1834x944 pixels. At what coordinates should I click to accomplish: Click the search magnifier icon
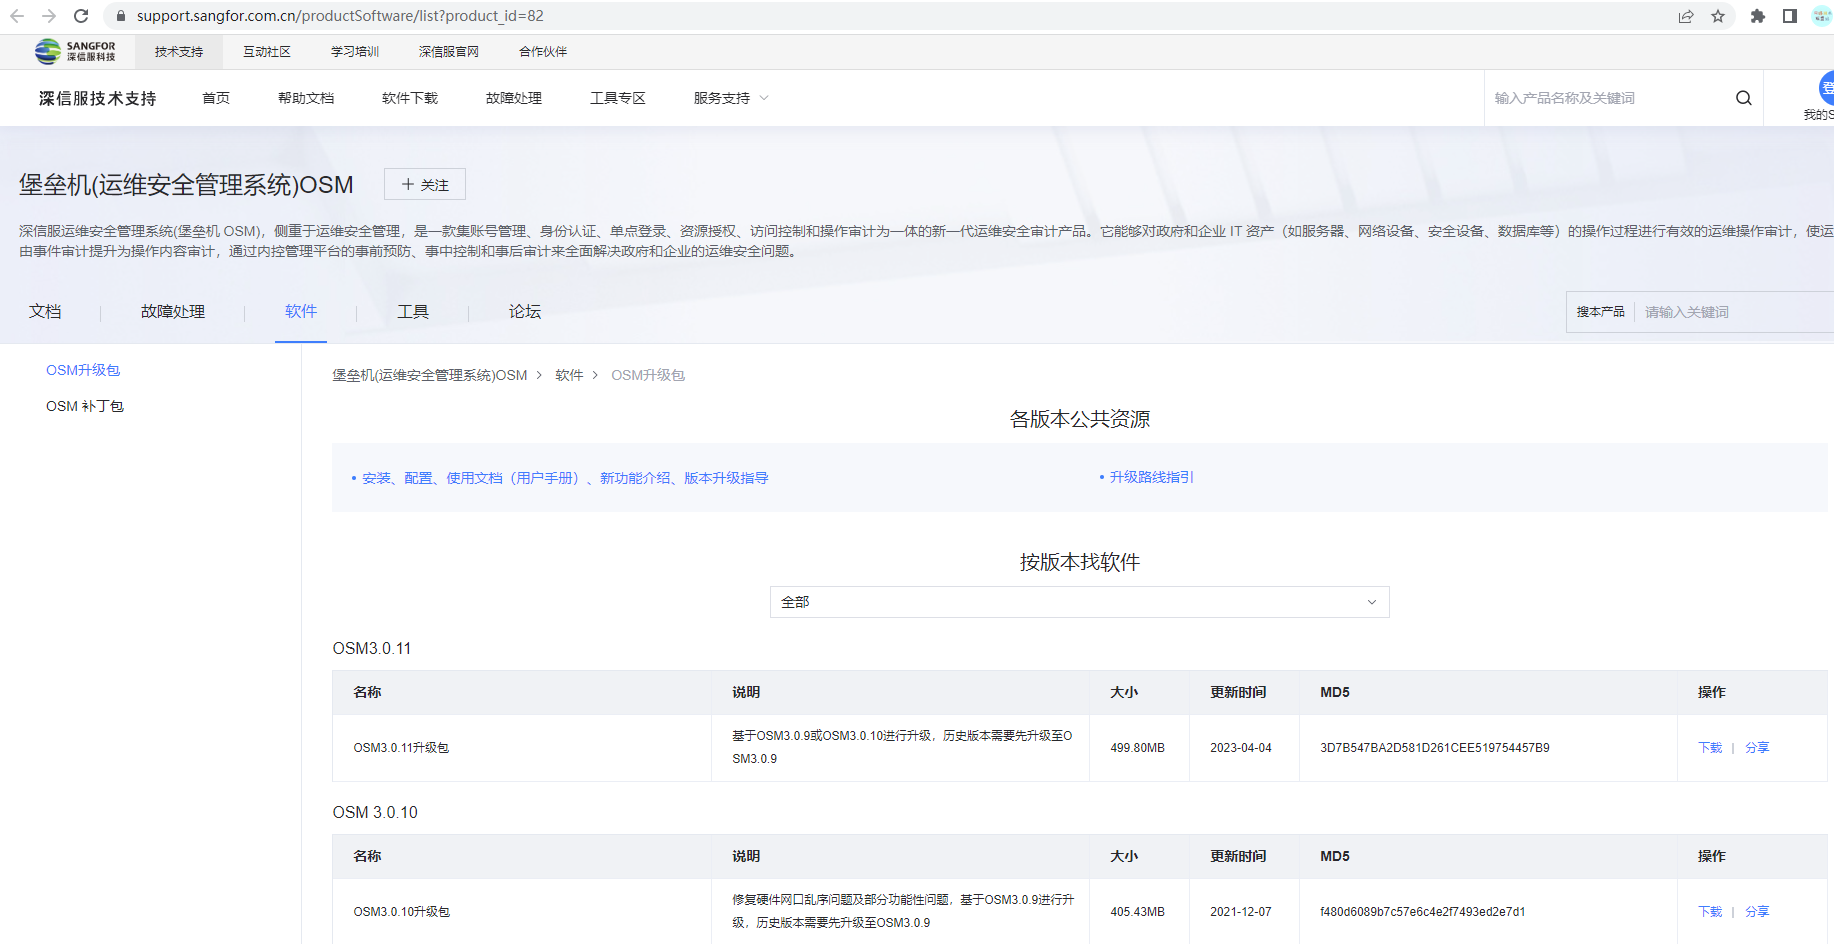click(x=1744, y=98)
